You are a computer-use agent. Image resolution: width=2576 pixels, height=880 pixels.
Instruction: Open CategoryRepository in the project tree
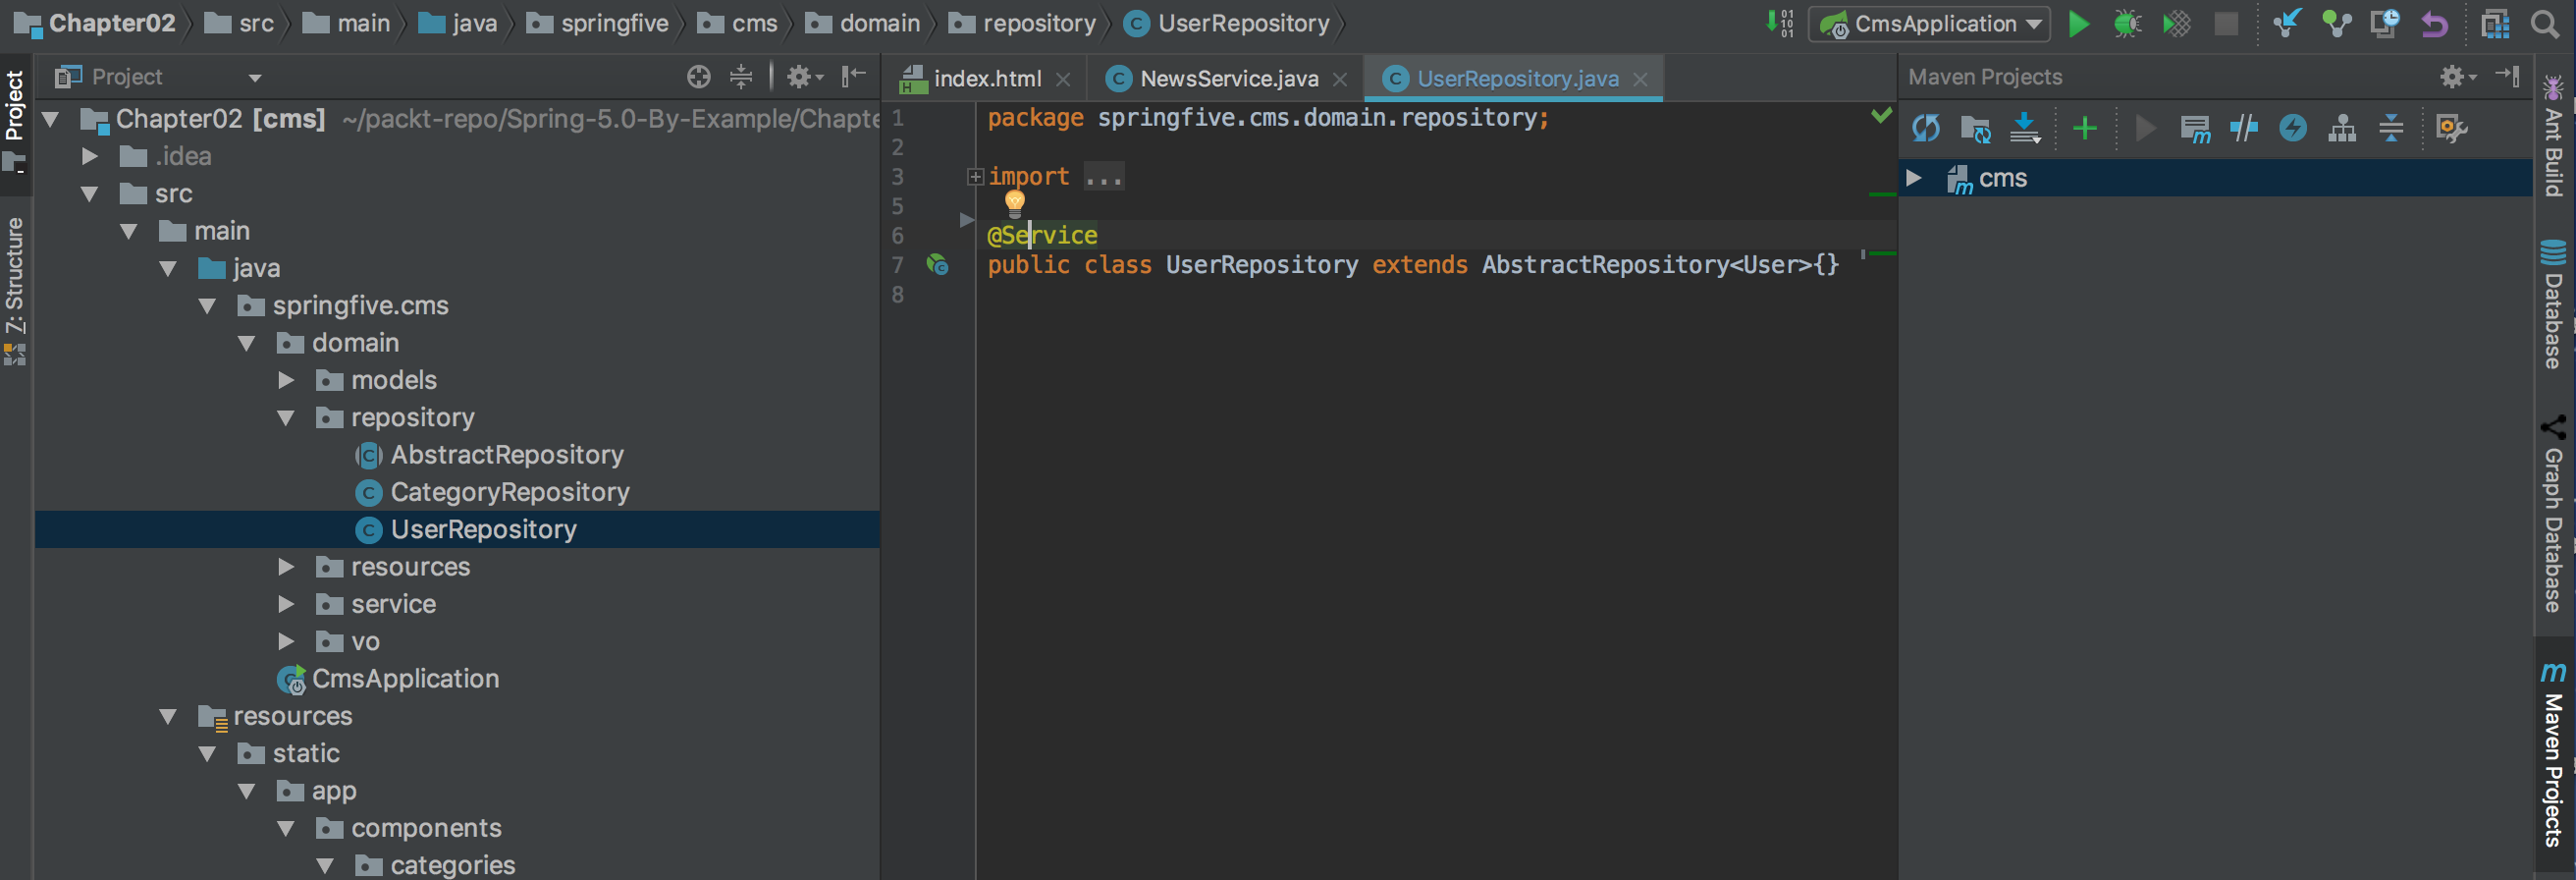click(x=509, y=492)
